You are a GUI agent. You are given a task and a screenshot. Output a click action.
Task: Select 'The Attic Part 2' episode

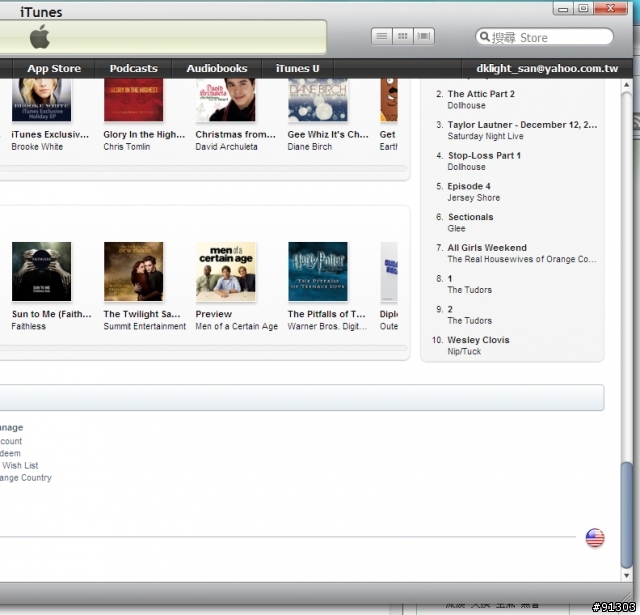coord(481,94)
